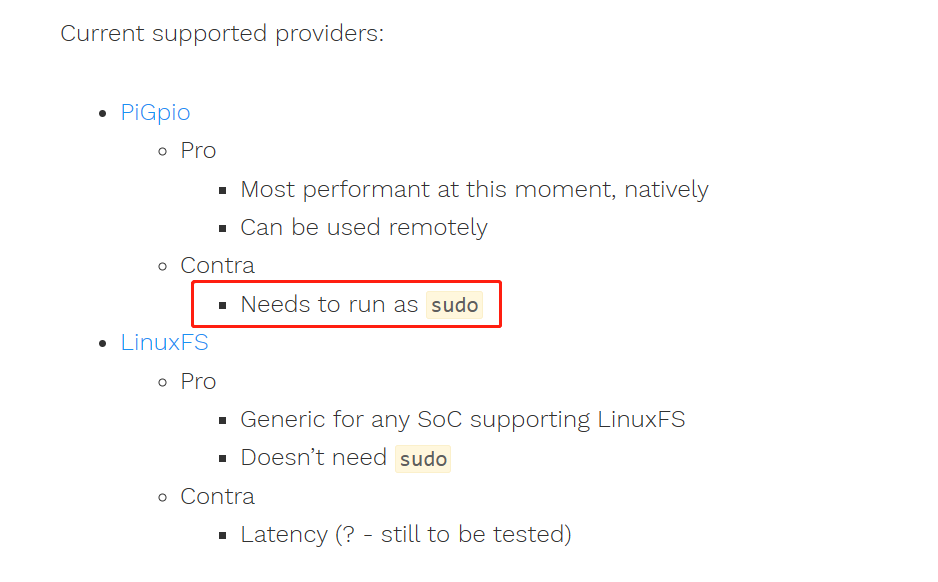Select 'Most performant at this moment, natively' line
This screenshot has width=938, height=582.
(474, 189)
